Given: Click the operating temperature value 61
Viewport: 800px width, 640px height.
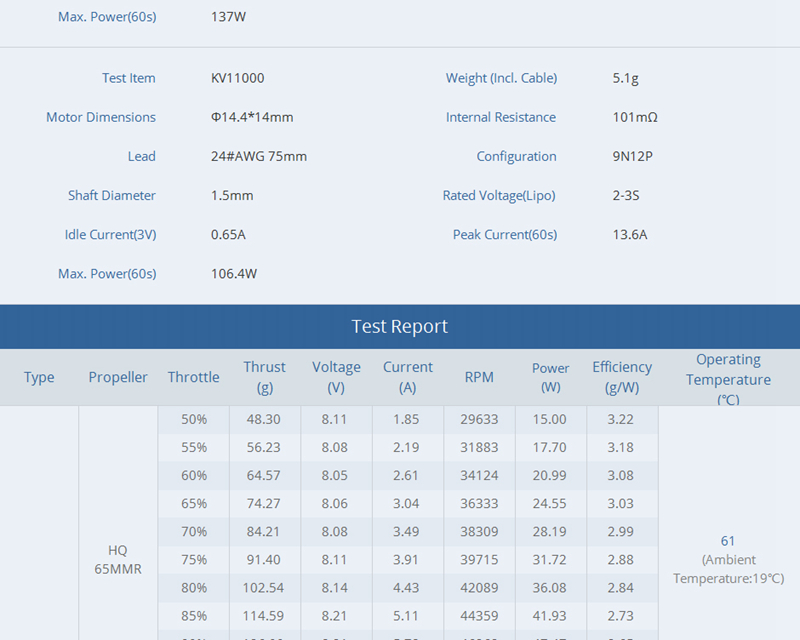Looking at the screenshot, I should (728, 541).
